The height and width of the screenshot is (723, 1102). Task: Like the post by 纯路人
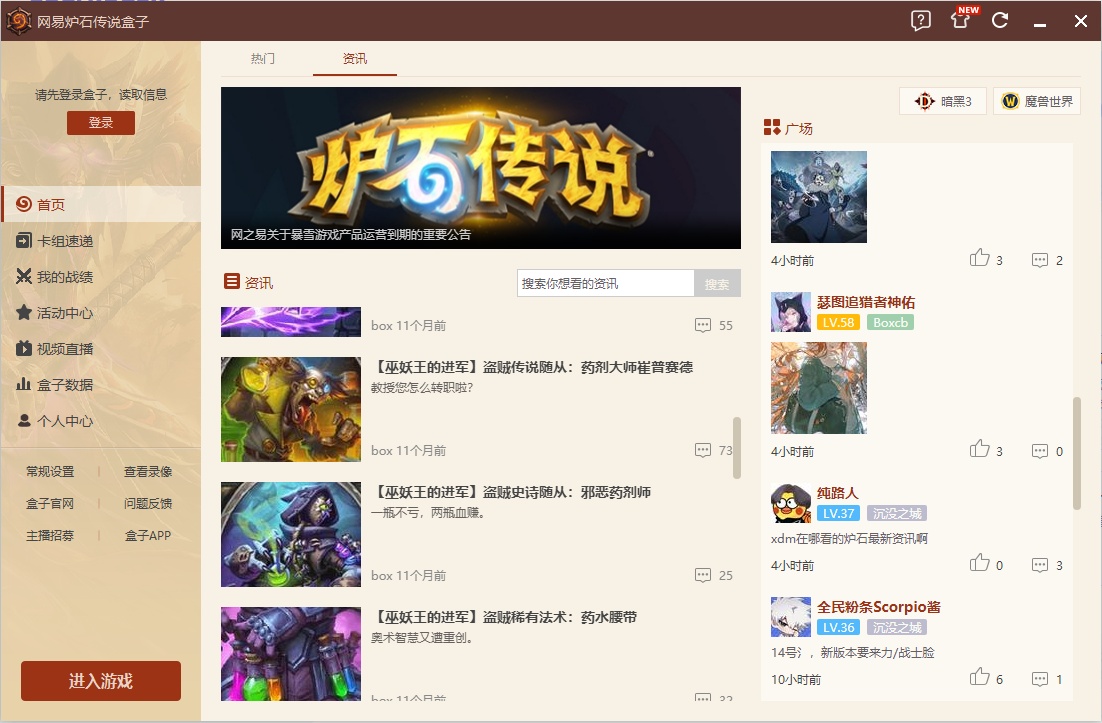pos(980,564)
